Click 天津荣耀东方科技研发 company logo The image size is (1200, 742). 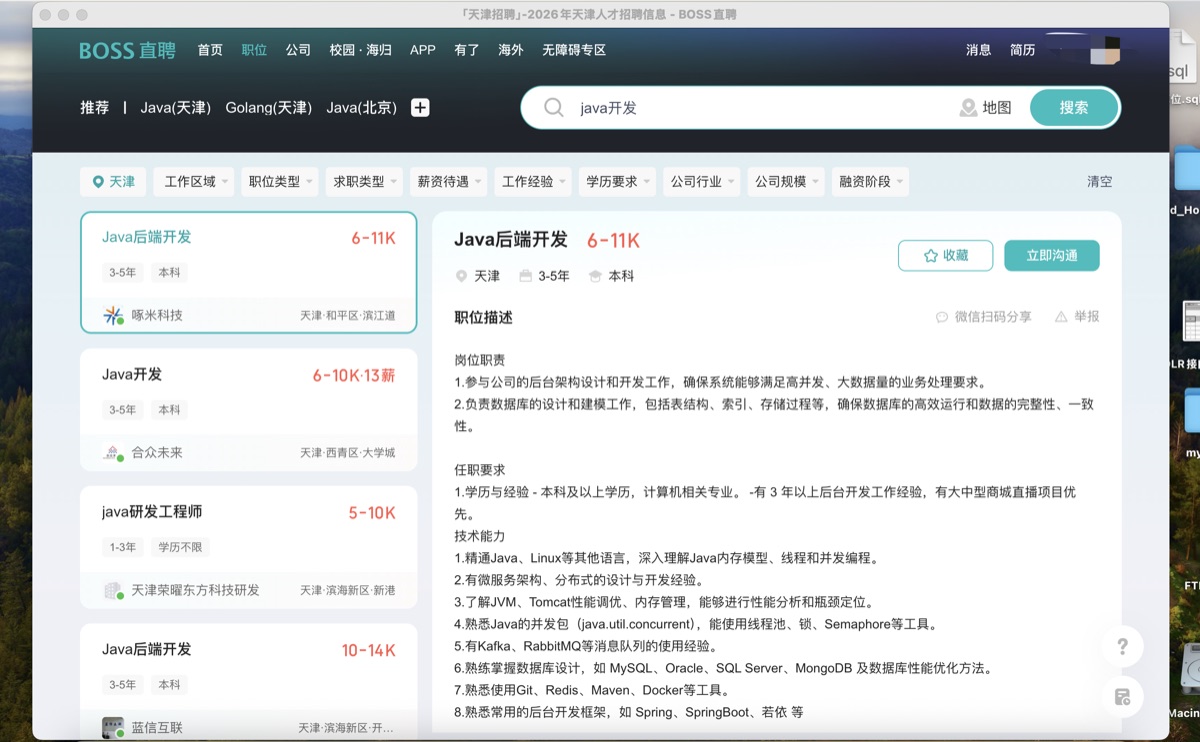click(x=113, y=590)
